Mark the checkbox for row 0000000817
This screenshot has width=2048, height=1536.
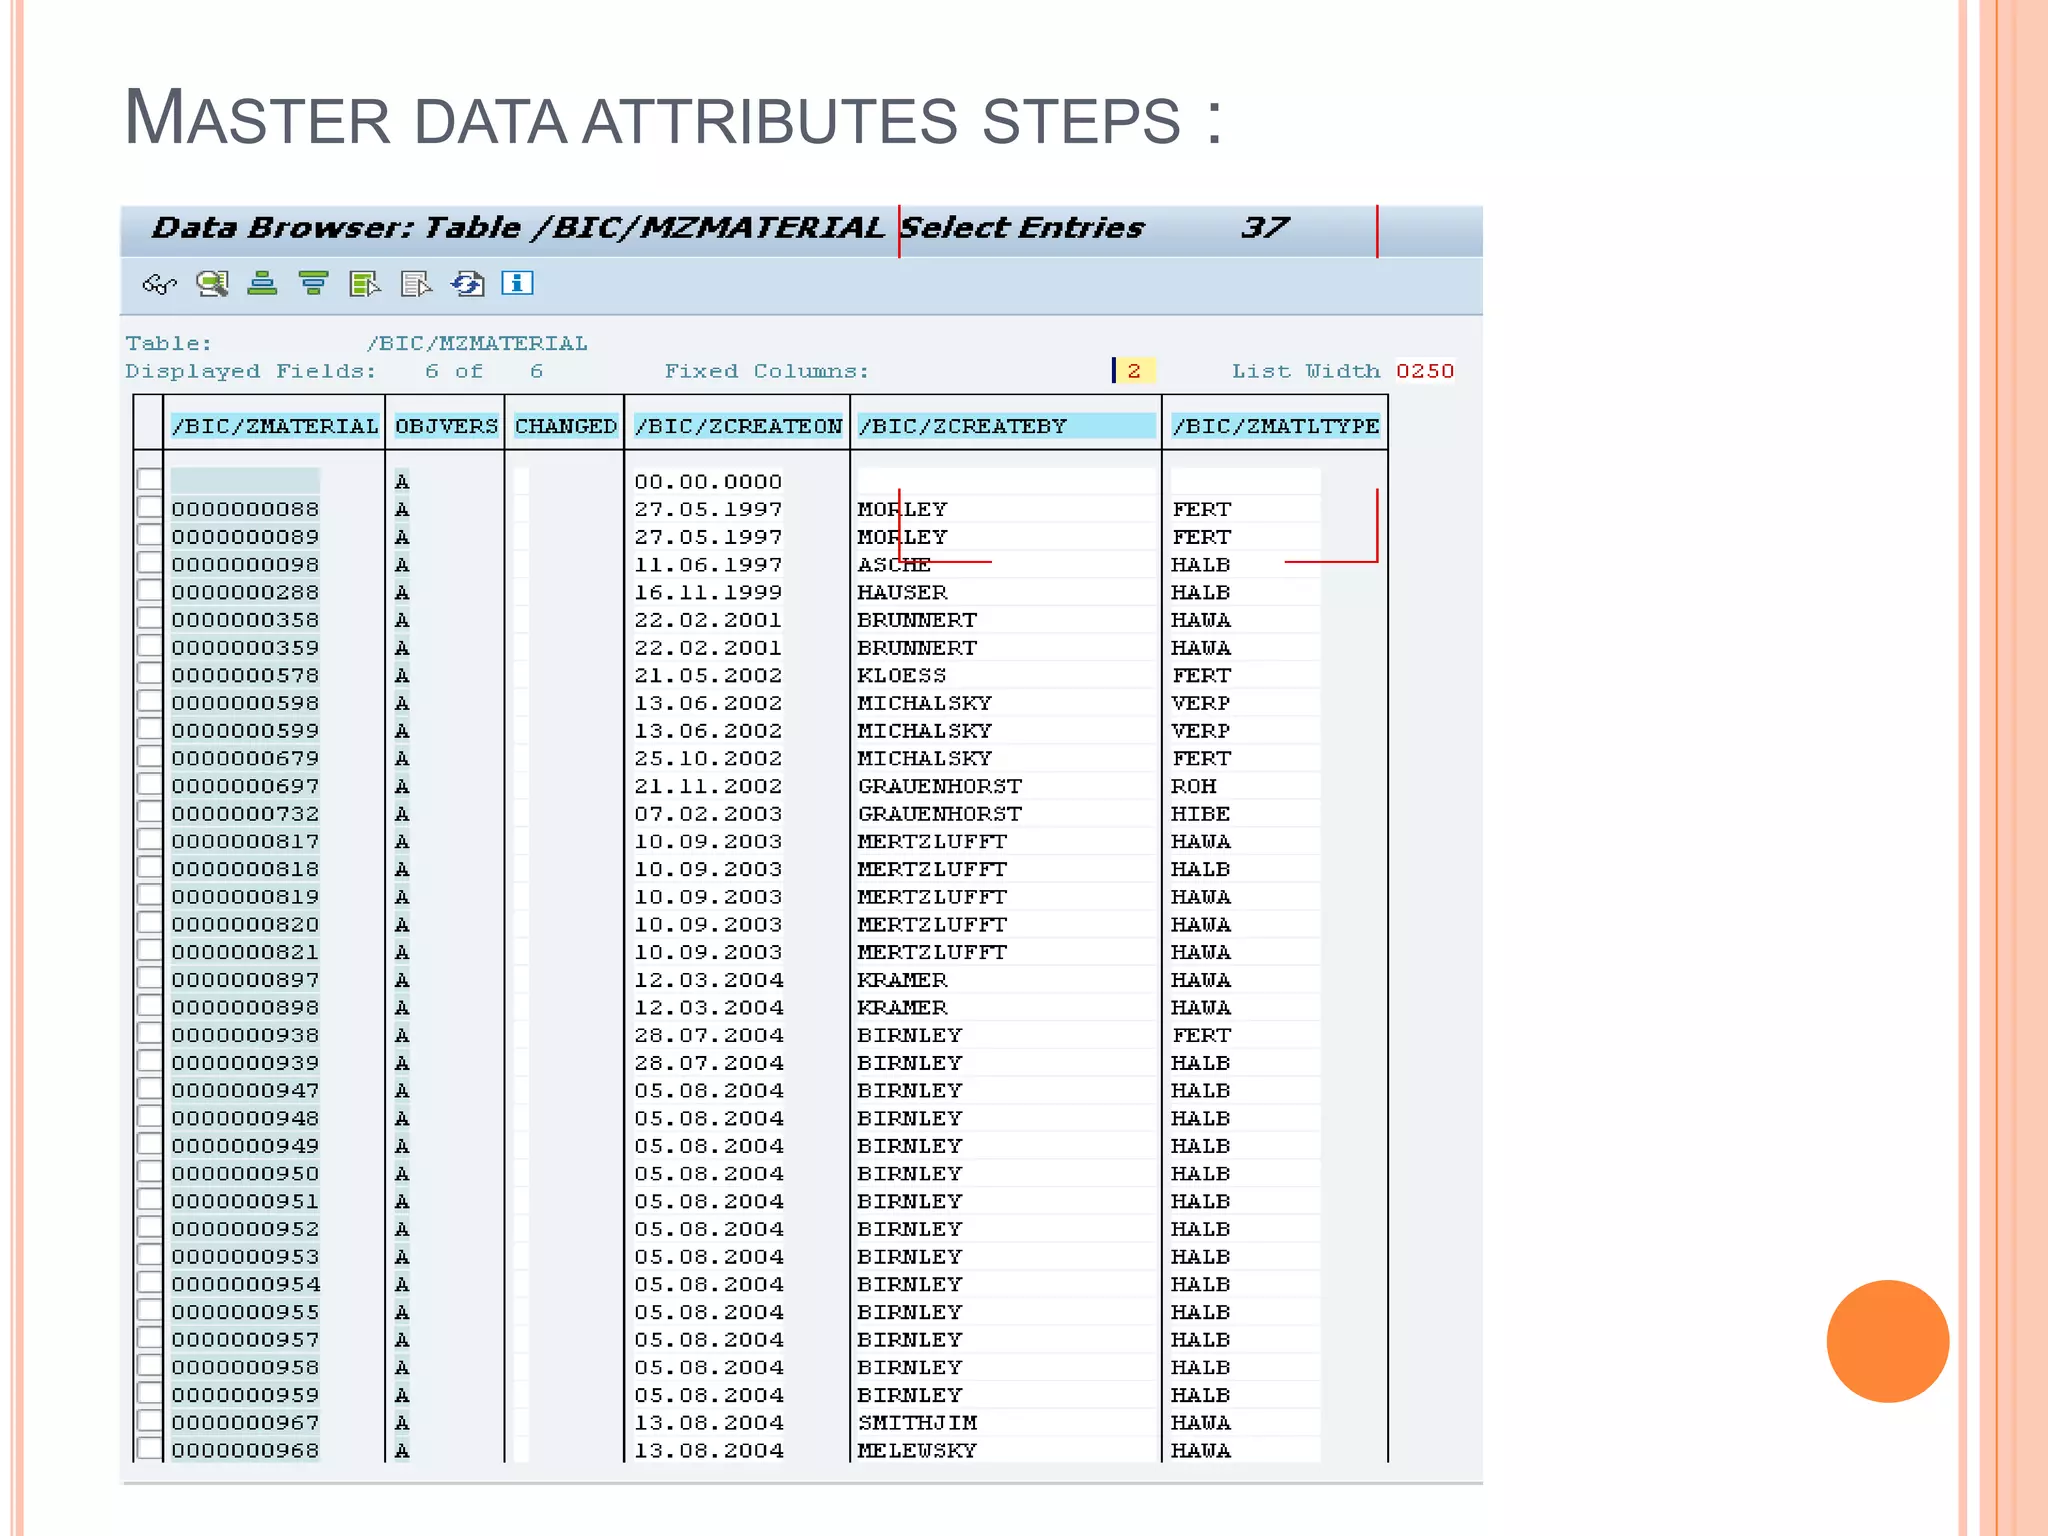pos(149,840)
